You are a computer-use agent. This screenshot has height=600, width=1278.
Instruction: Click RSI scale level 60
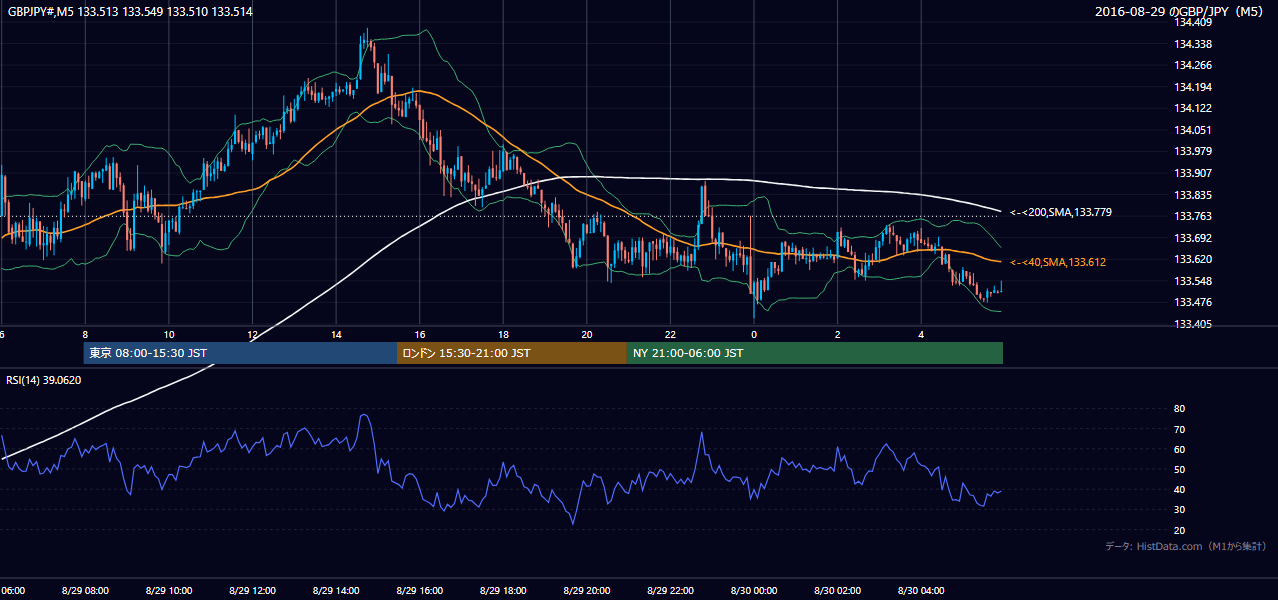[x=1179, y=449]
